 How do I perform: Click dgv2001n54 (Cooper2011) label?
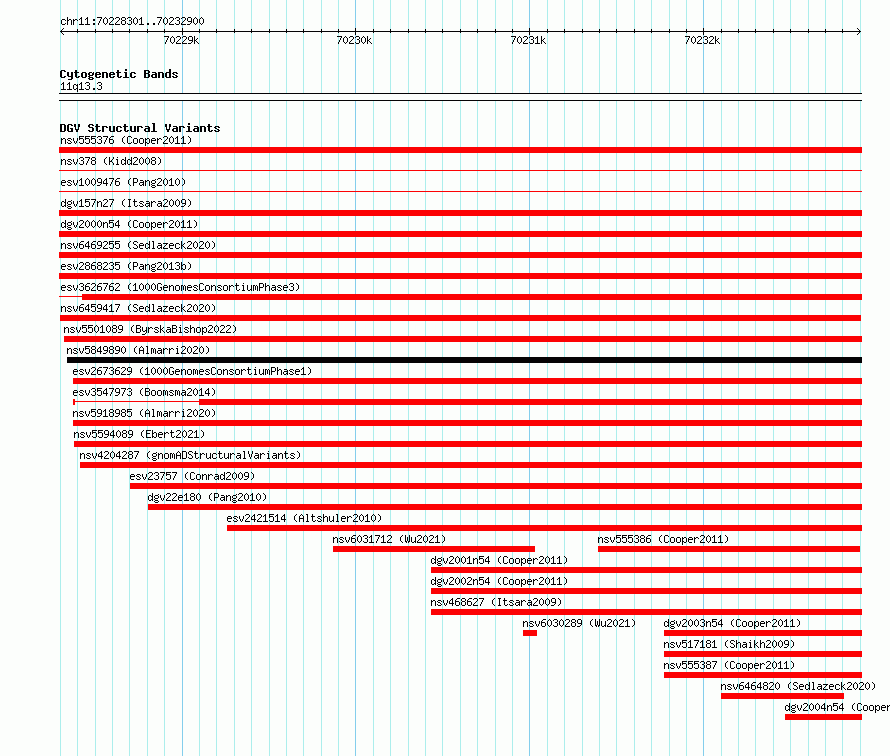point(499,560)
